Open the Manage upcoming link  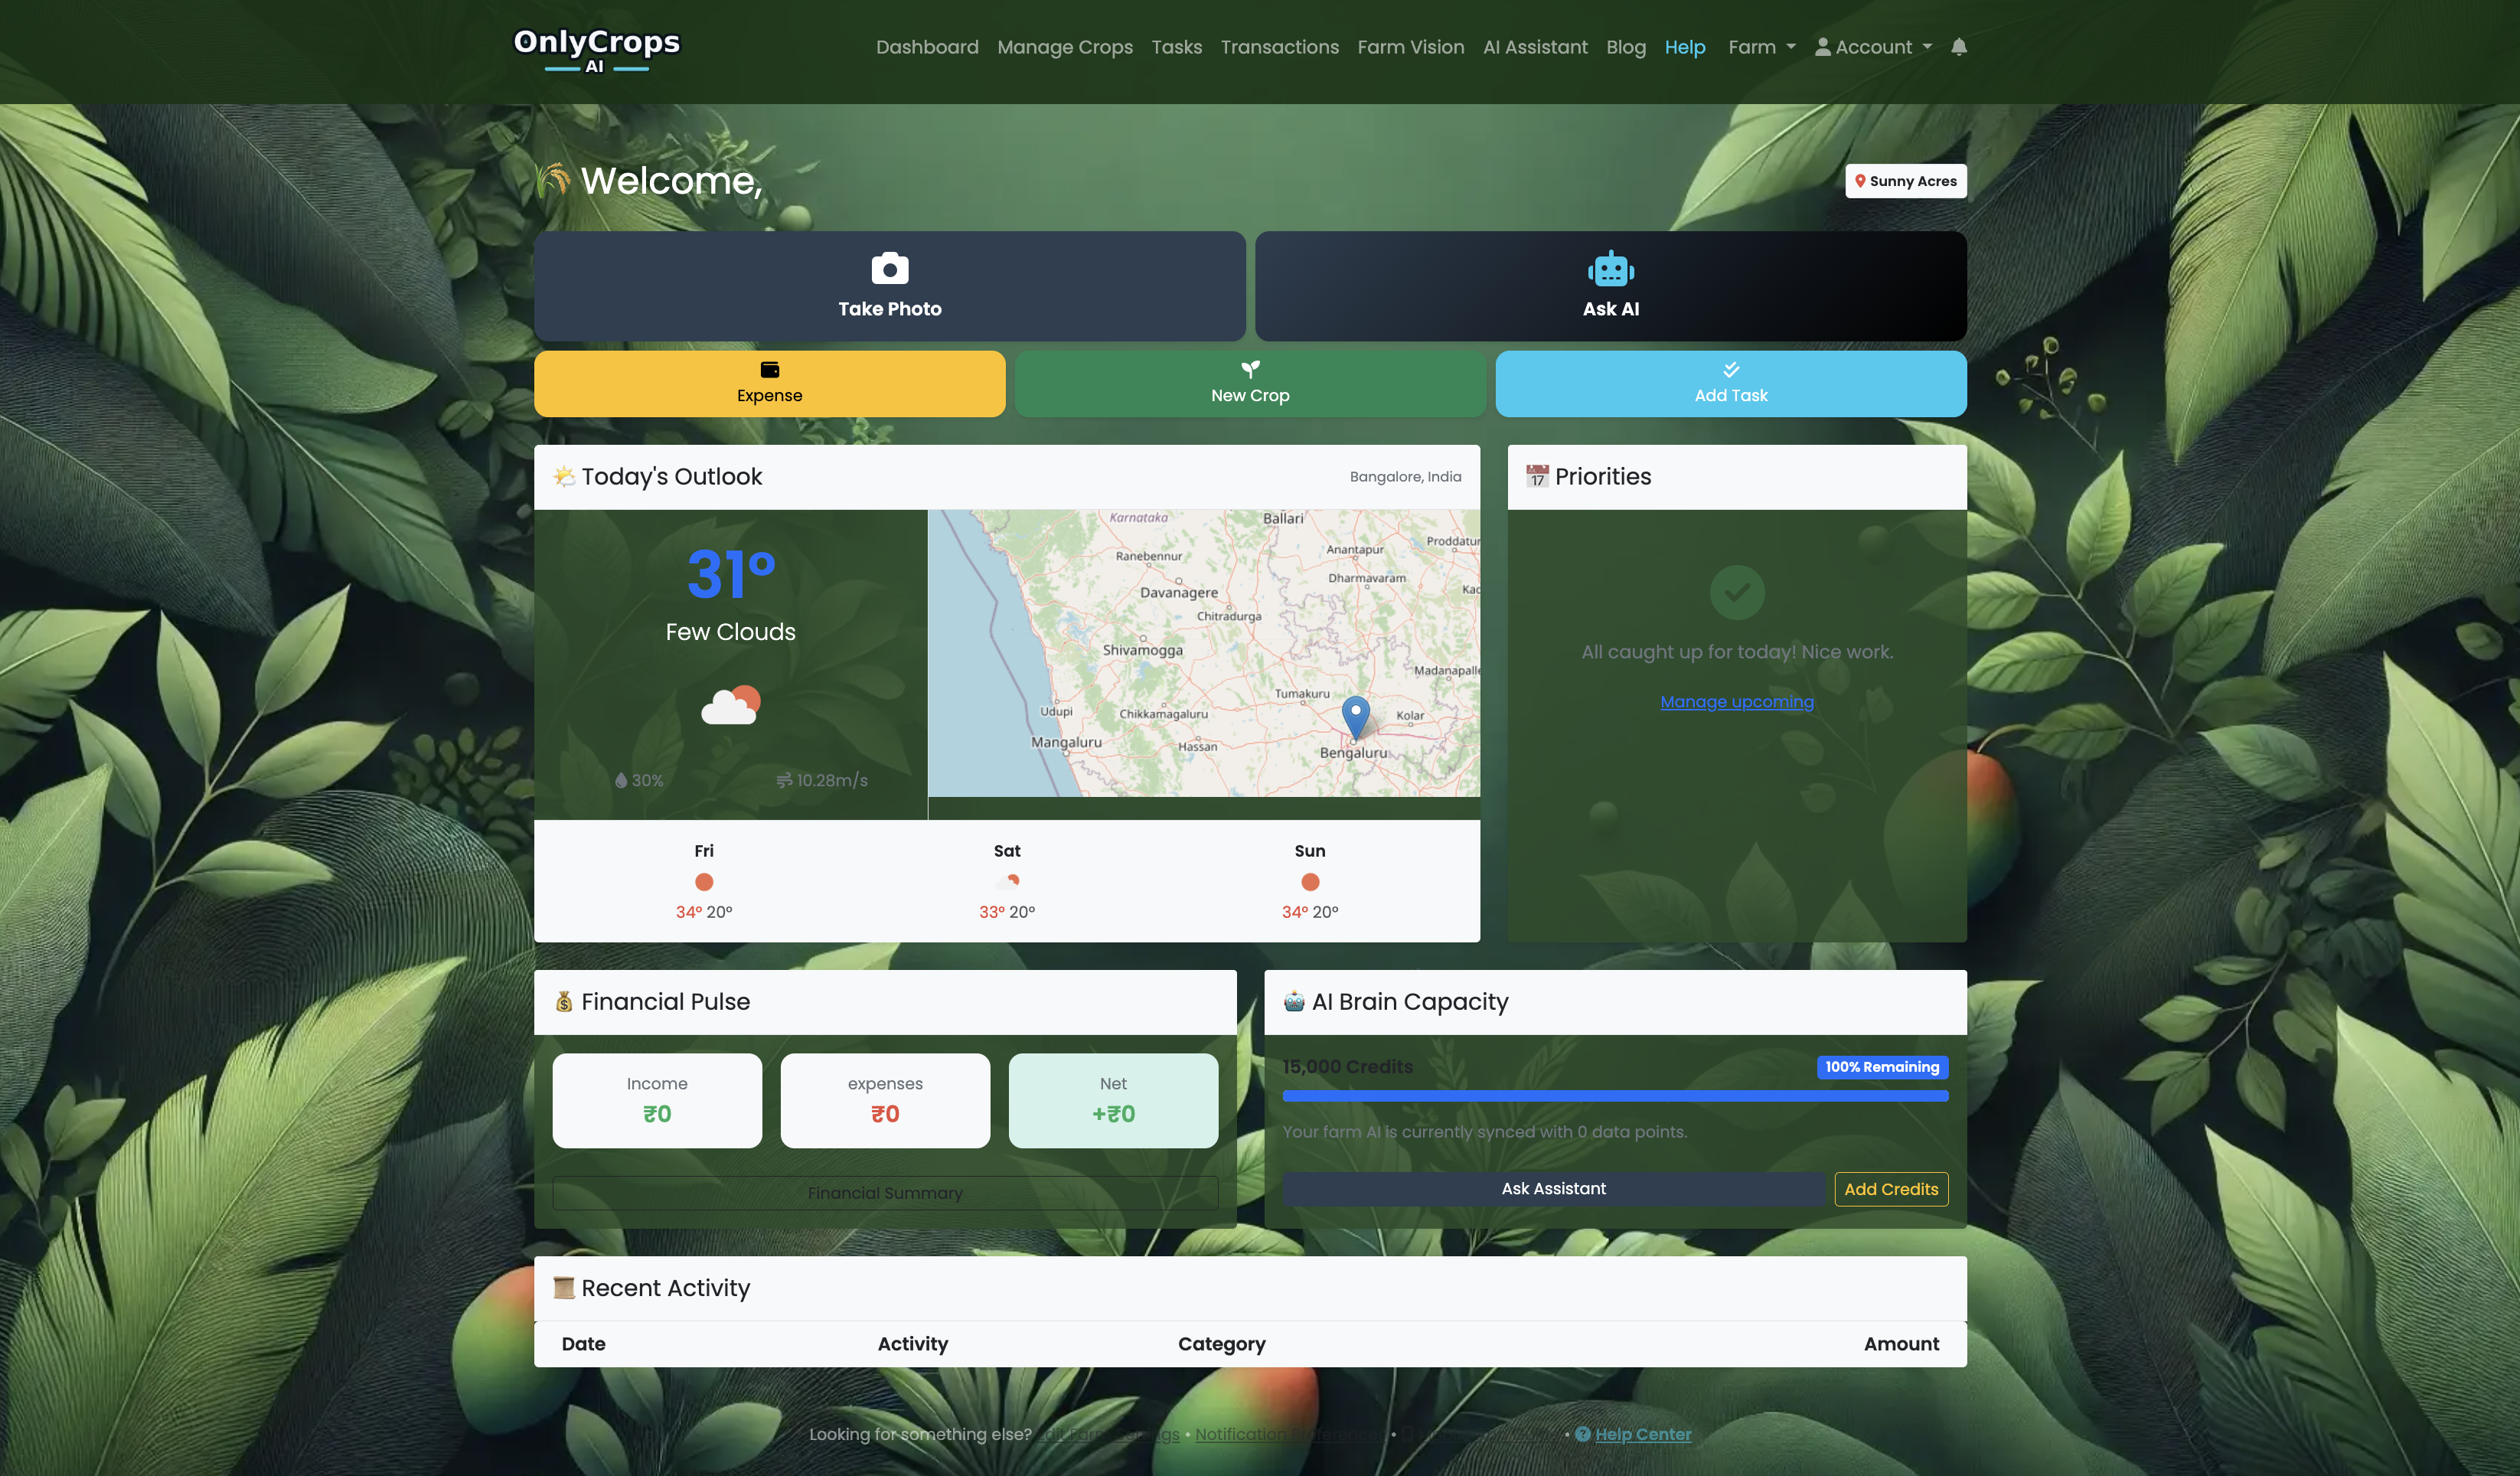[x=1736, y=701]
